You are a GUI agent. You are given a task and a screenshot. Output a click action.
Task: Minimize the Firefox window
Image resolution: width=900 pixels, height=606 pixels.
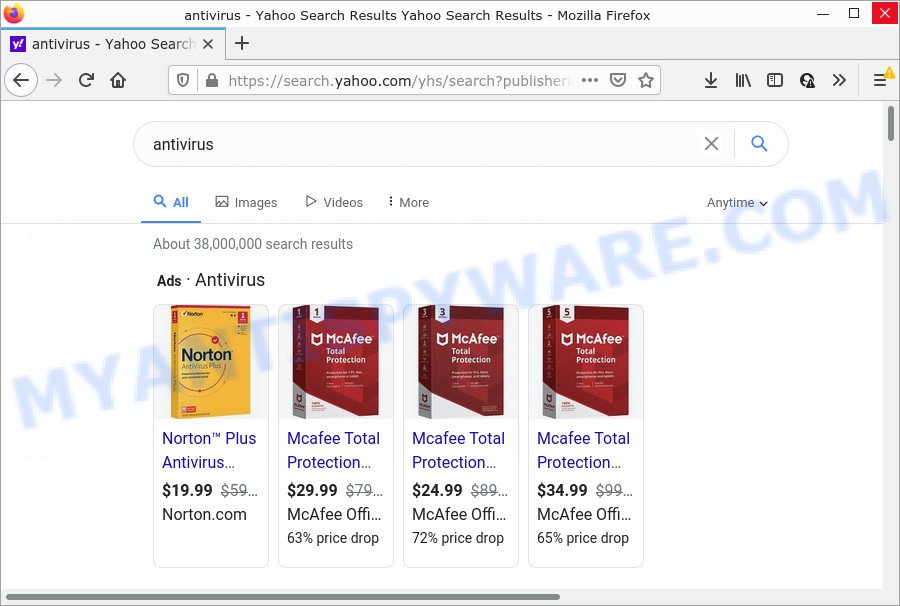click(x=823, y=14)
